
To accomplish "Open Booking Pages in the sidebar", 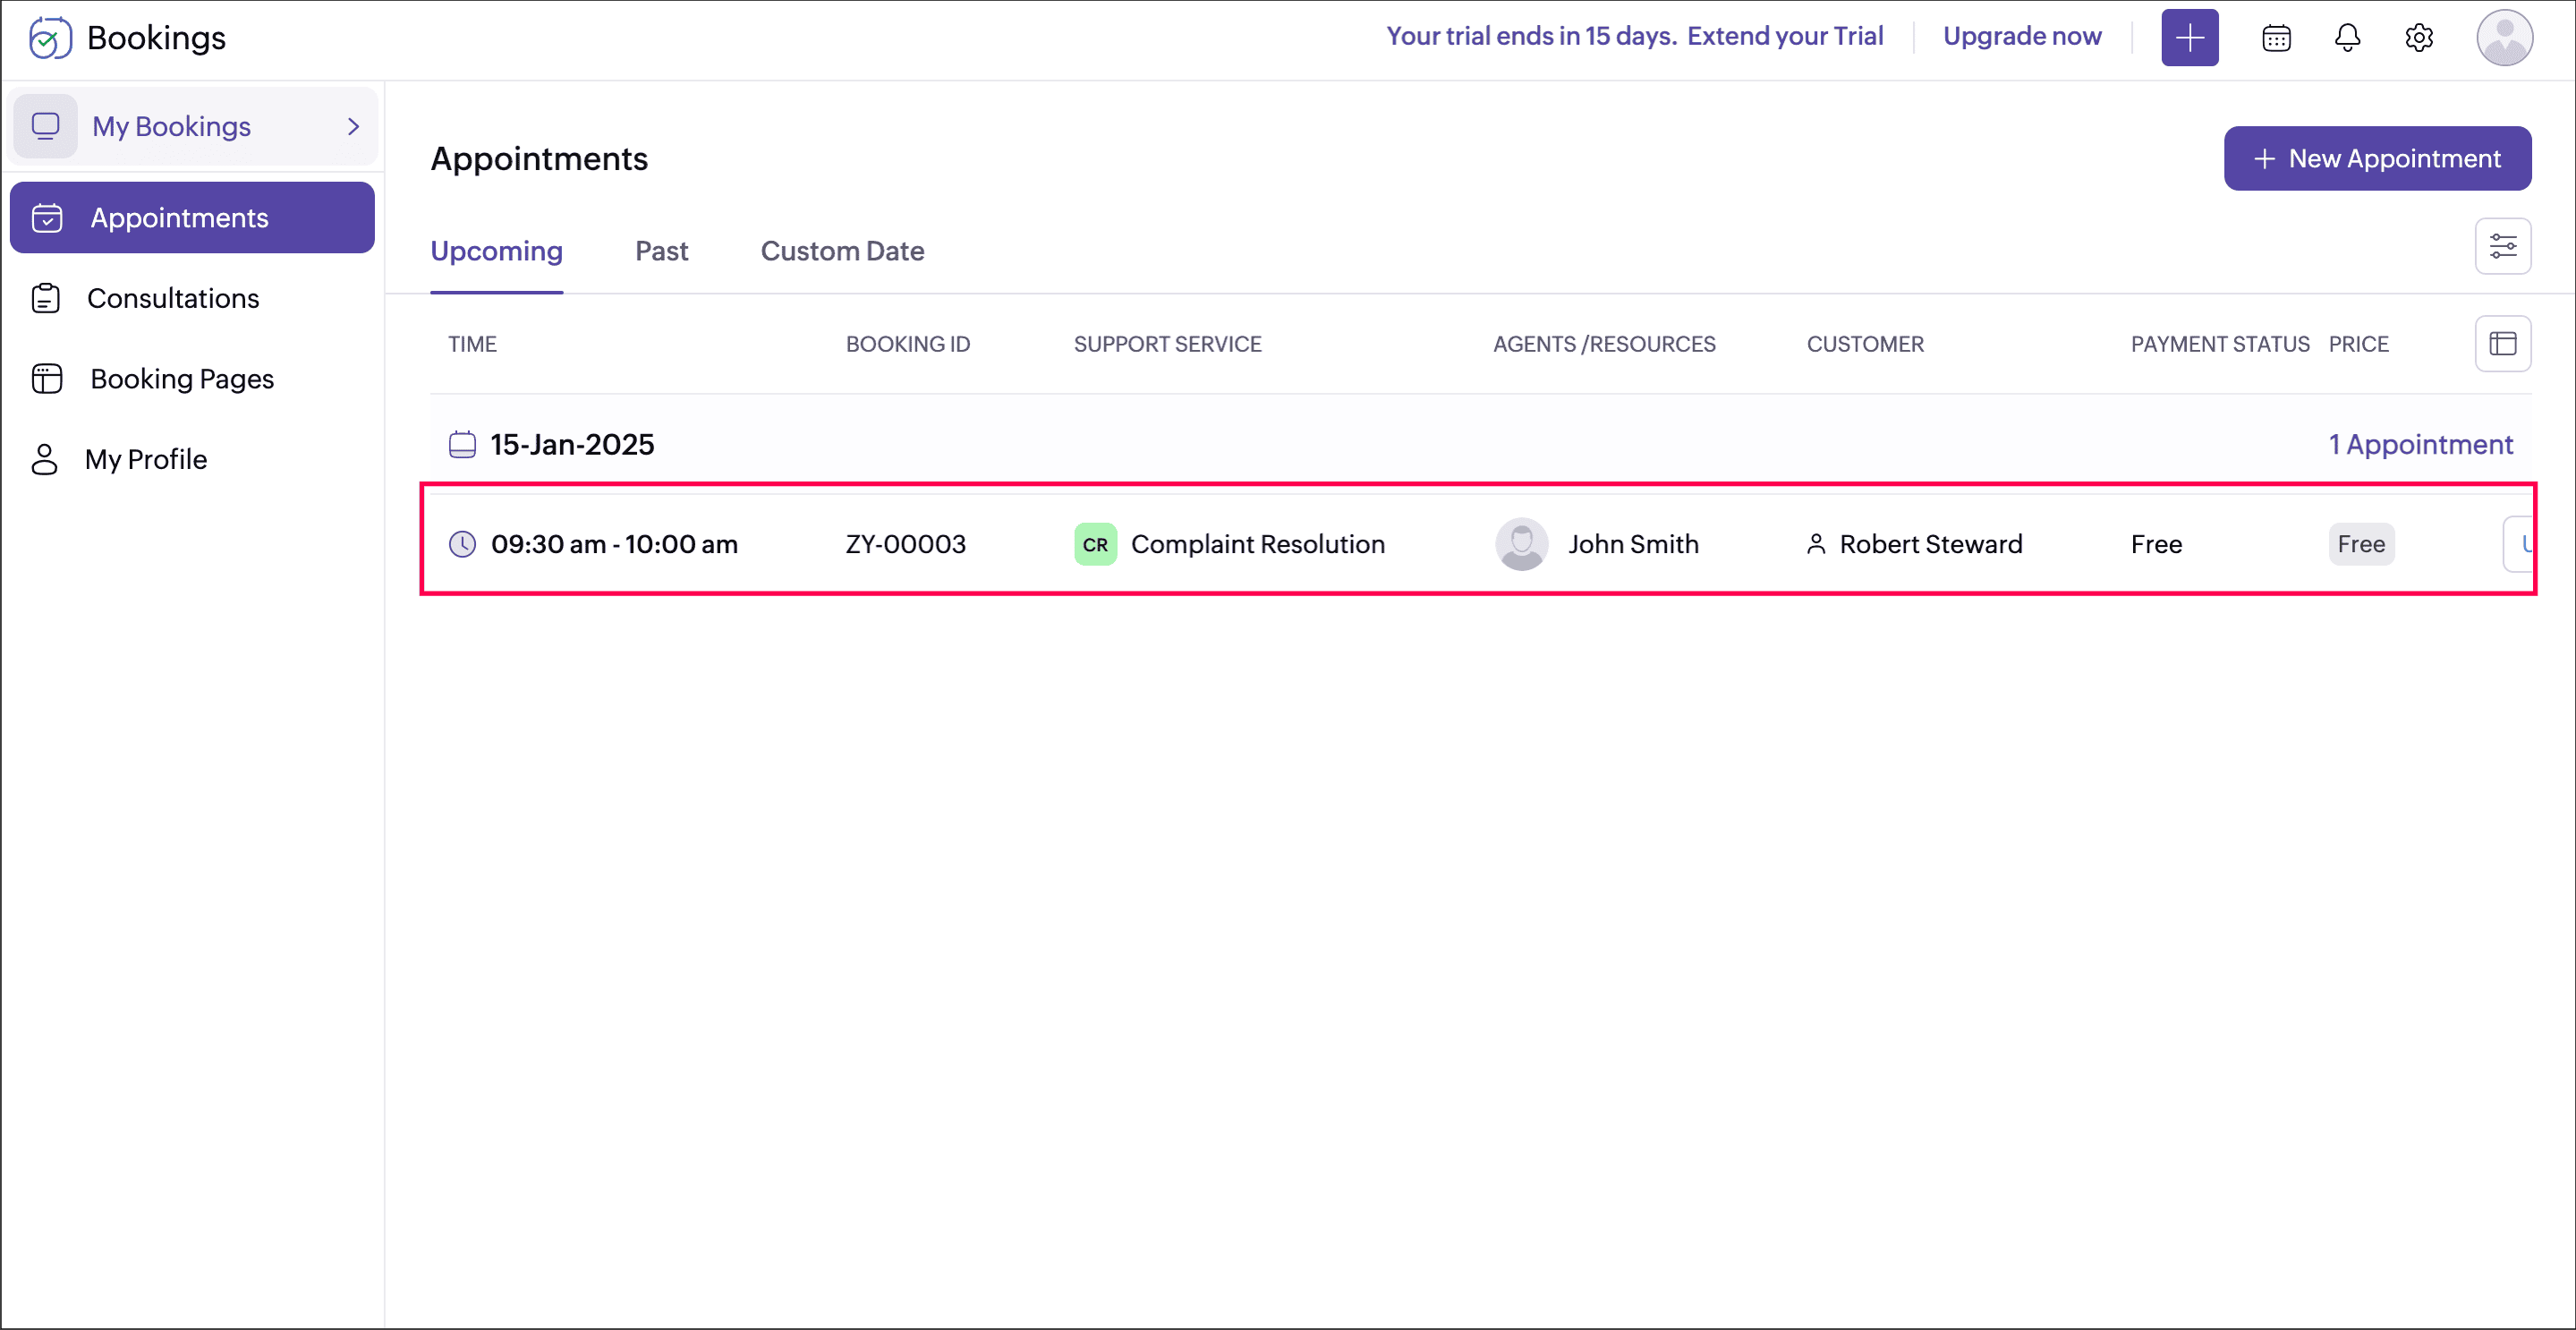I will point(181,379).
